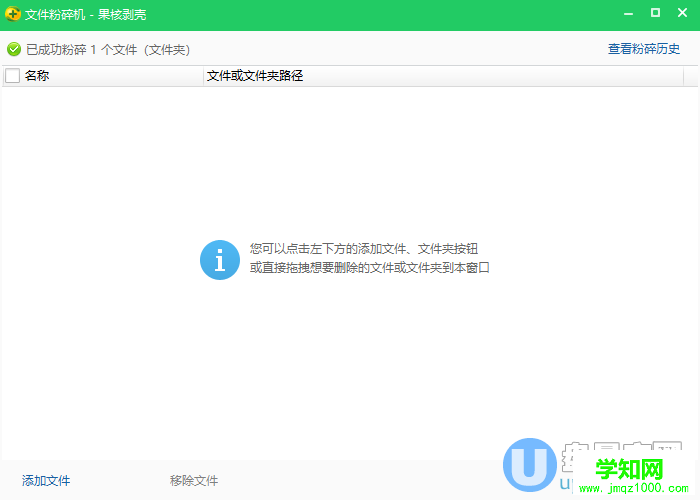
Task: Open 查看粉碎历史 shred history link
Action: click(644, 49)
